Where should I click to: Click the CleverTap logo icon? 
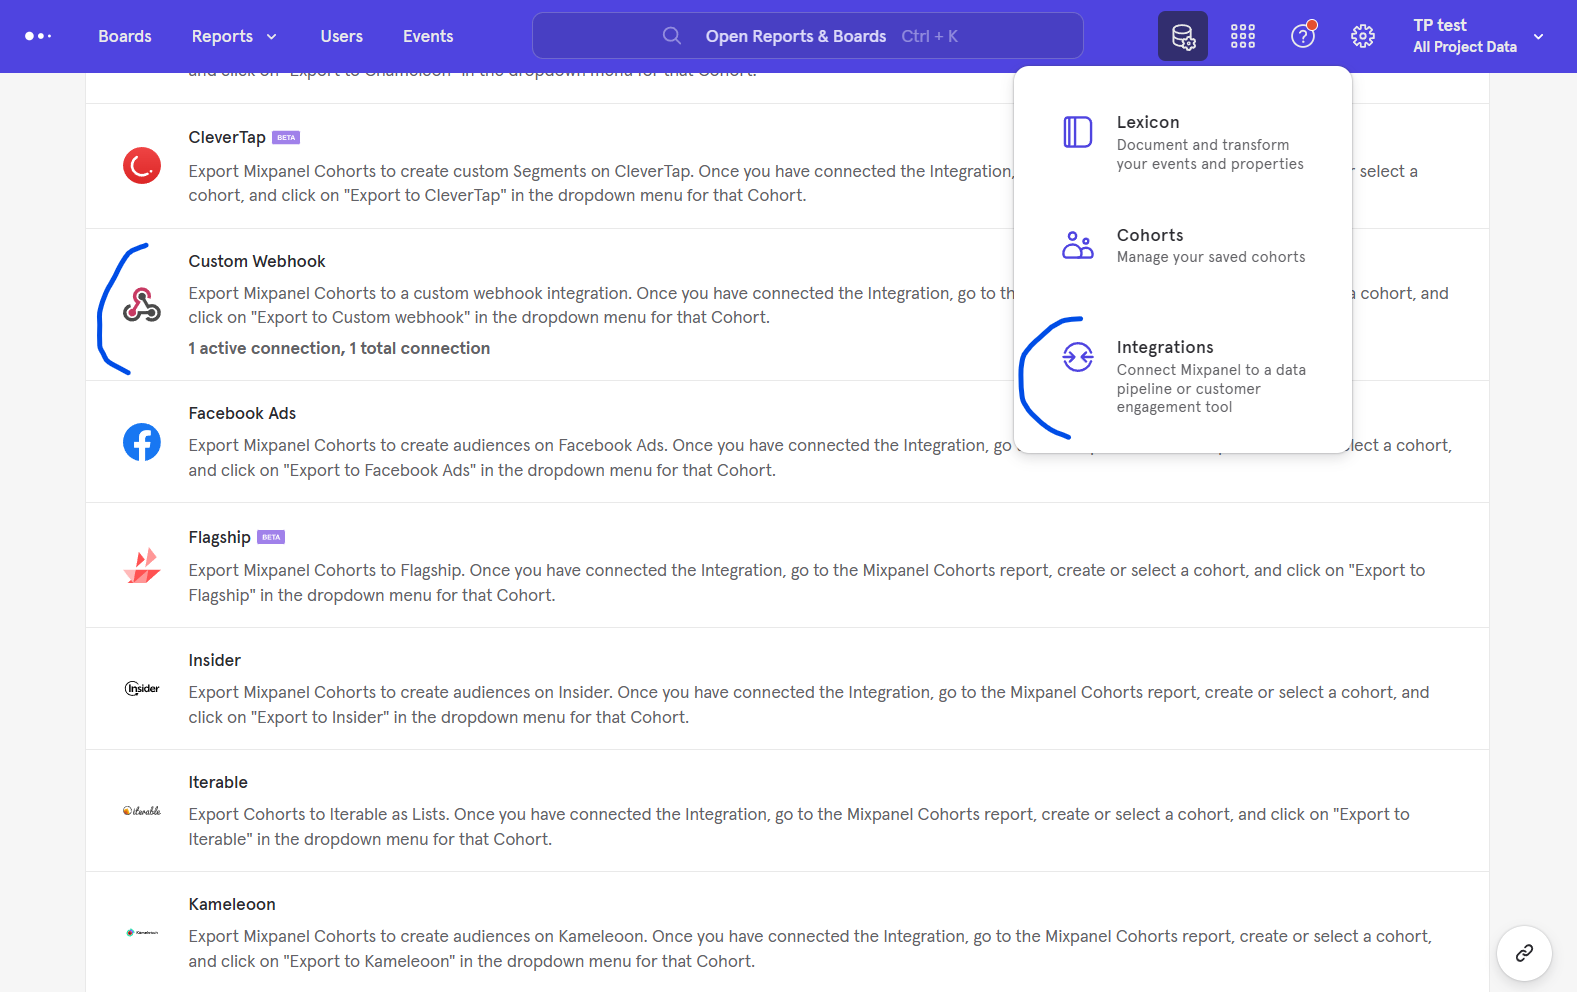142,165
